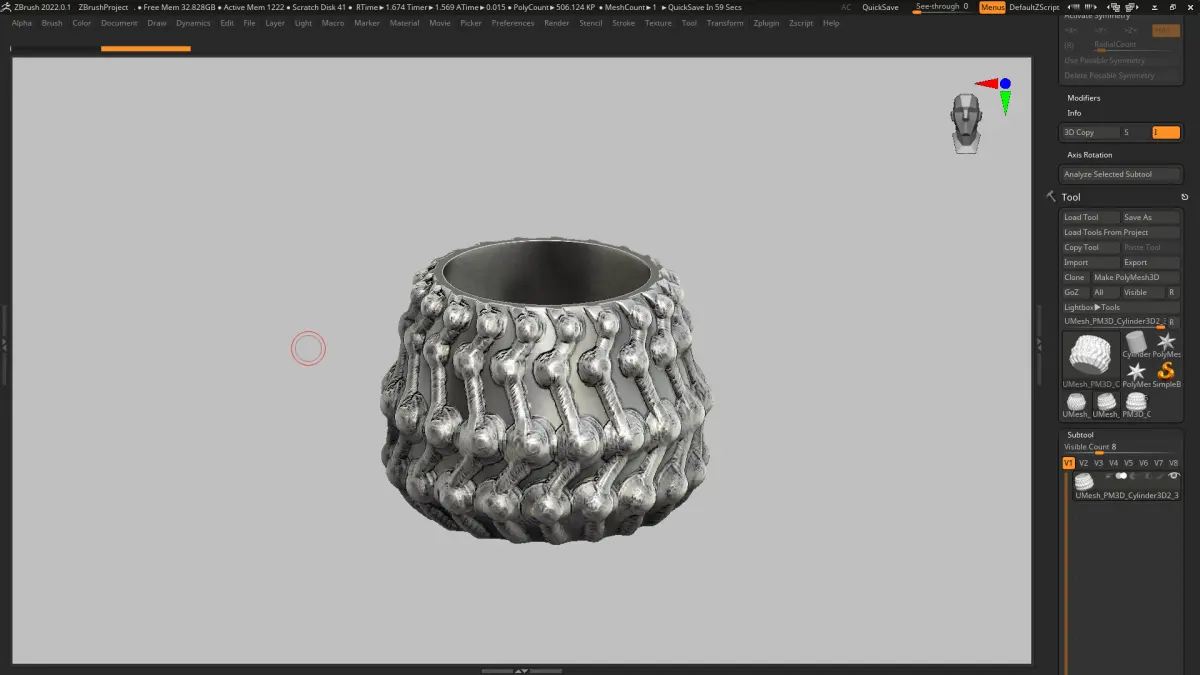Adjust the current tool name slider

point(1114,322)
